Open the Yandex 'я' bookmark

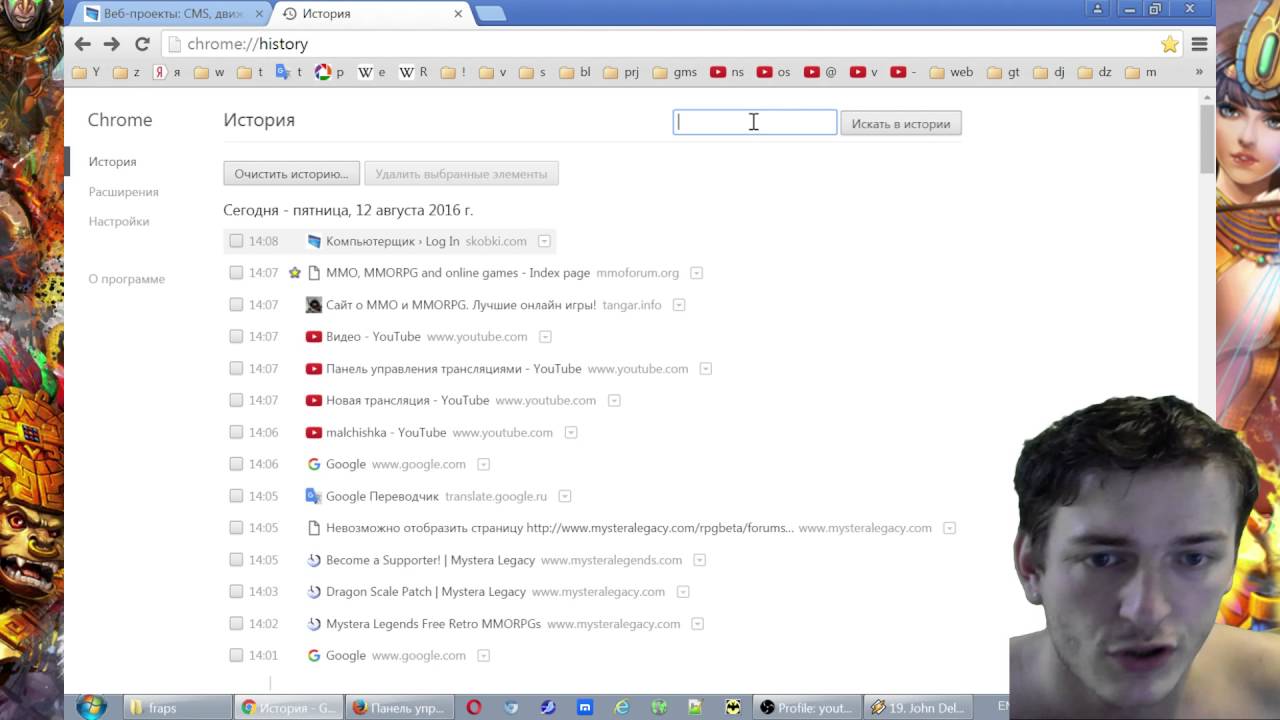166,72
